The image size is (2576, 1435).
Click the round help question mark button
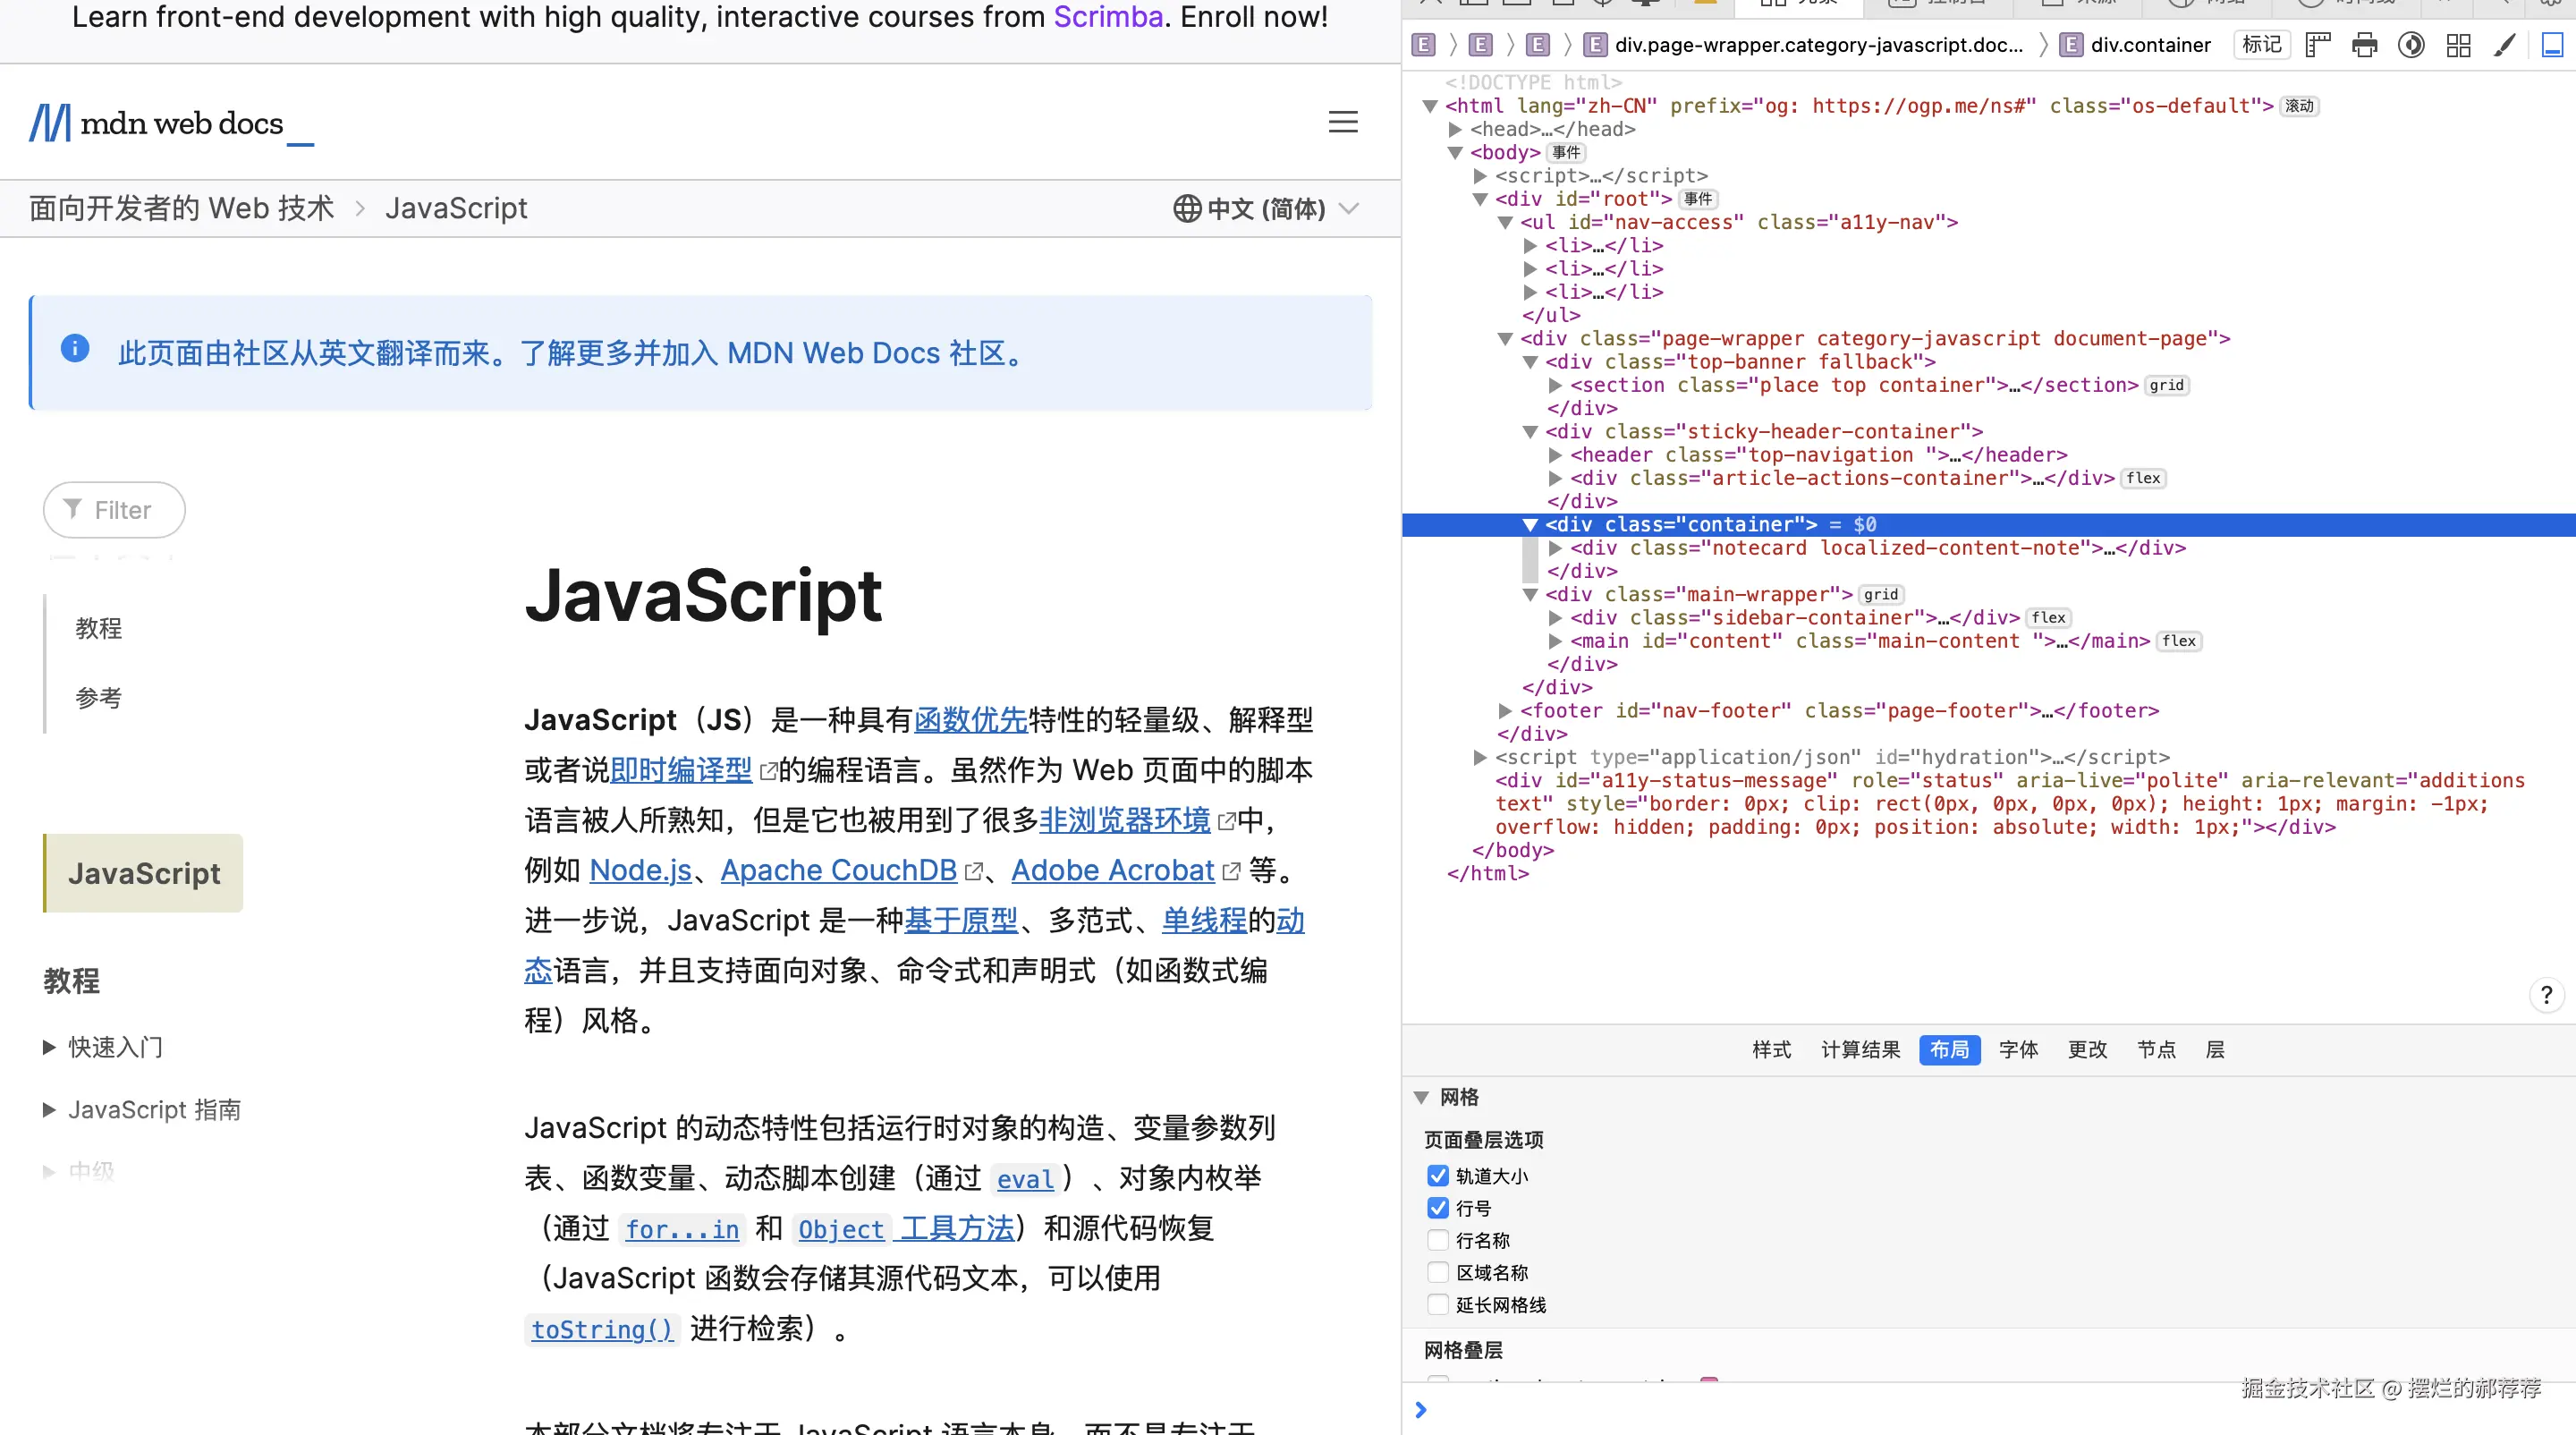coord(2546,995)
